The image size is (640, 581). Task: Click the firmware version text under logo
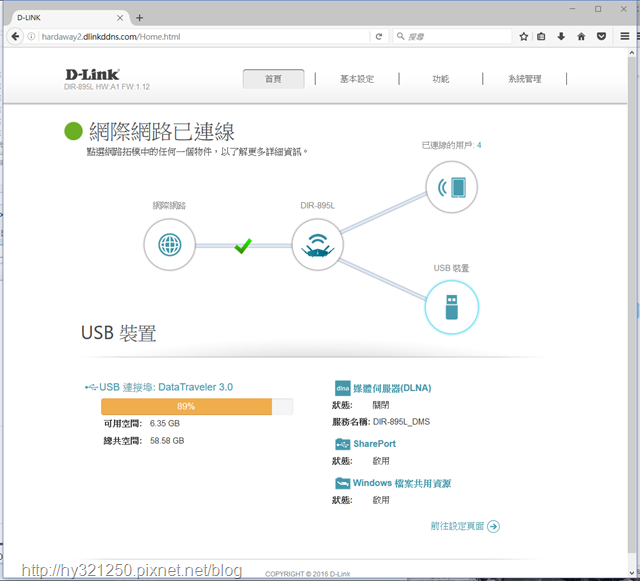(107, 87)
